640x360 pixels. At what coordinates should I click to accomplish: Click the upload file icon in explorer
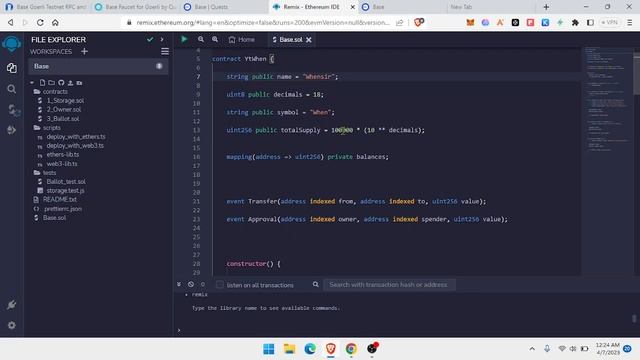point(70,83)
